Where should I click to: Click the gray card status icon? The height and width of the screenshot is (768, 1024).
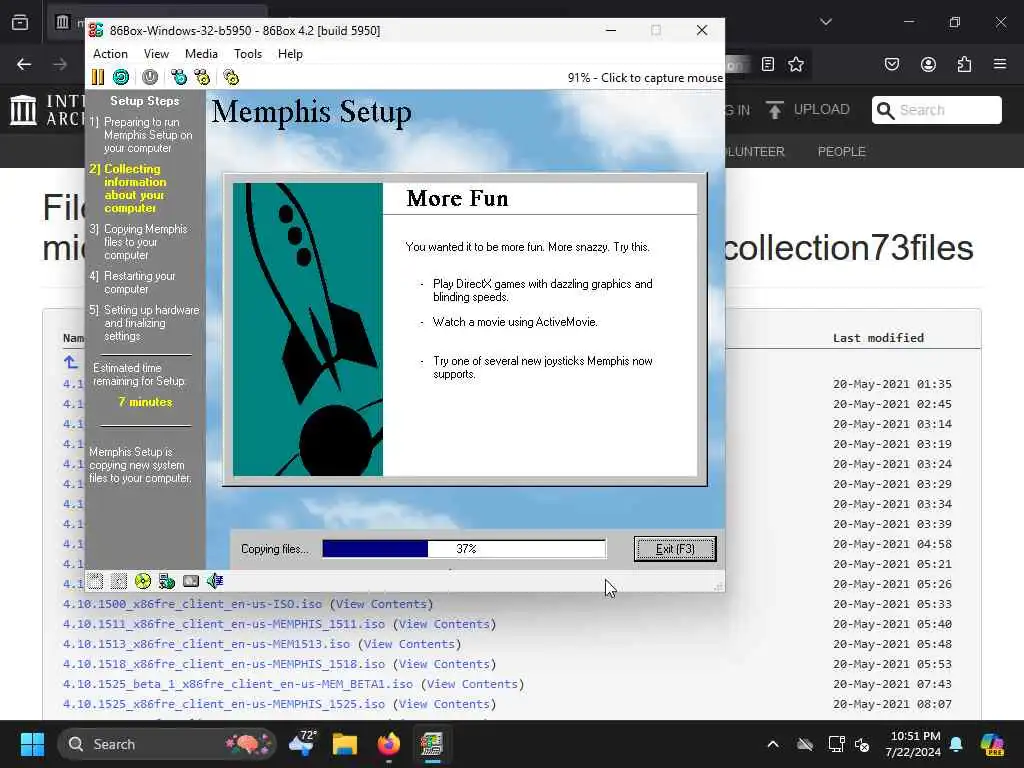(191, 581)
